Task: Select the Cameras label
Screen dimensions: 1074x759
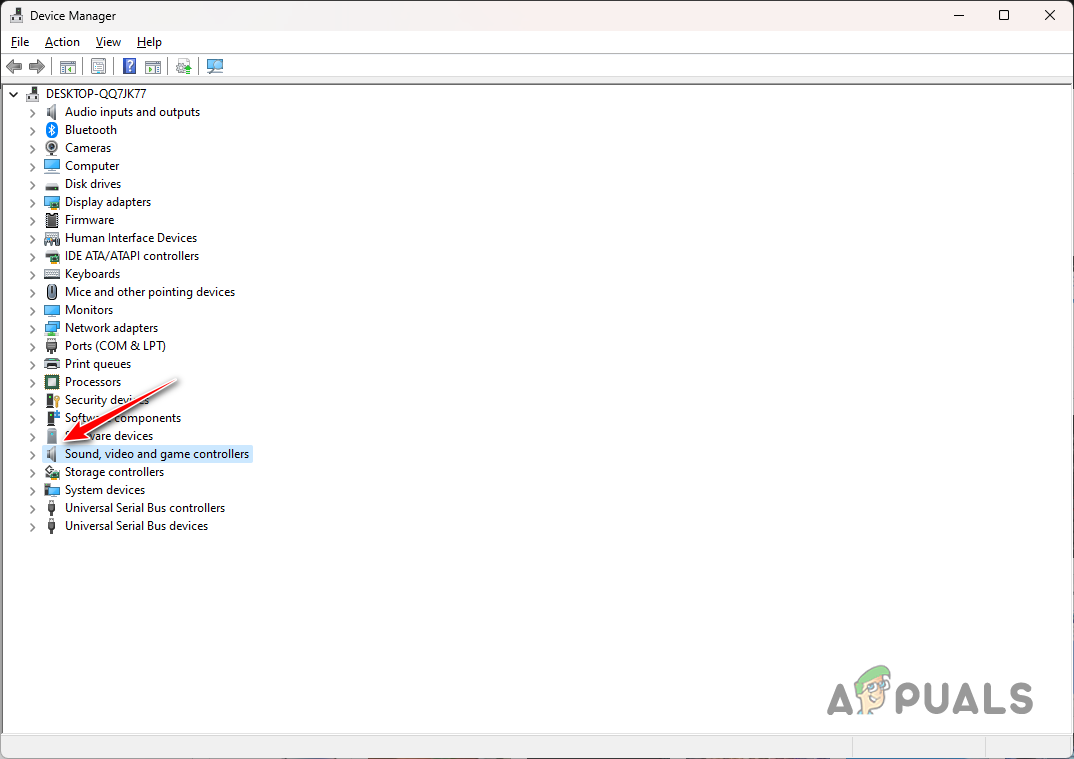Action: click(88, 148)
